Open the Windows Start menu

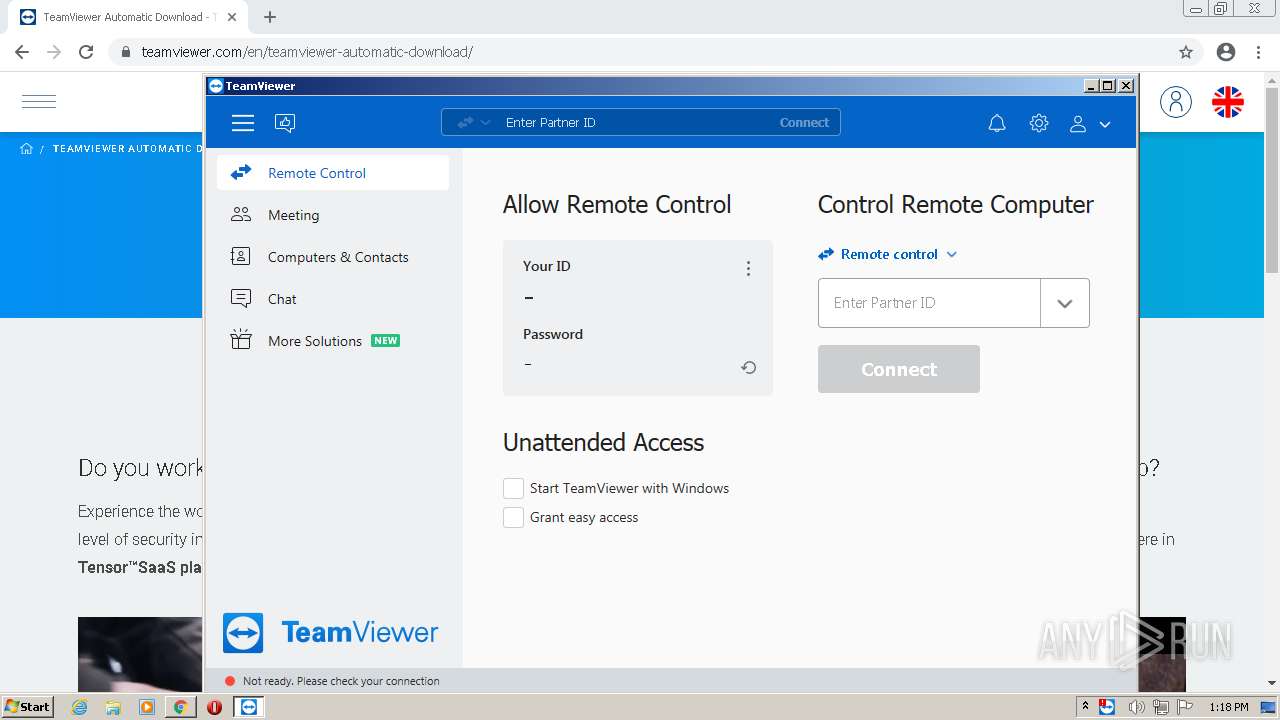[27, 706]
